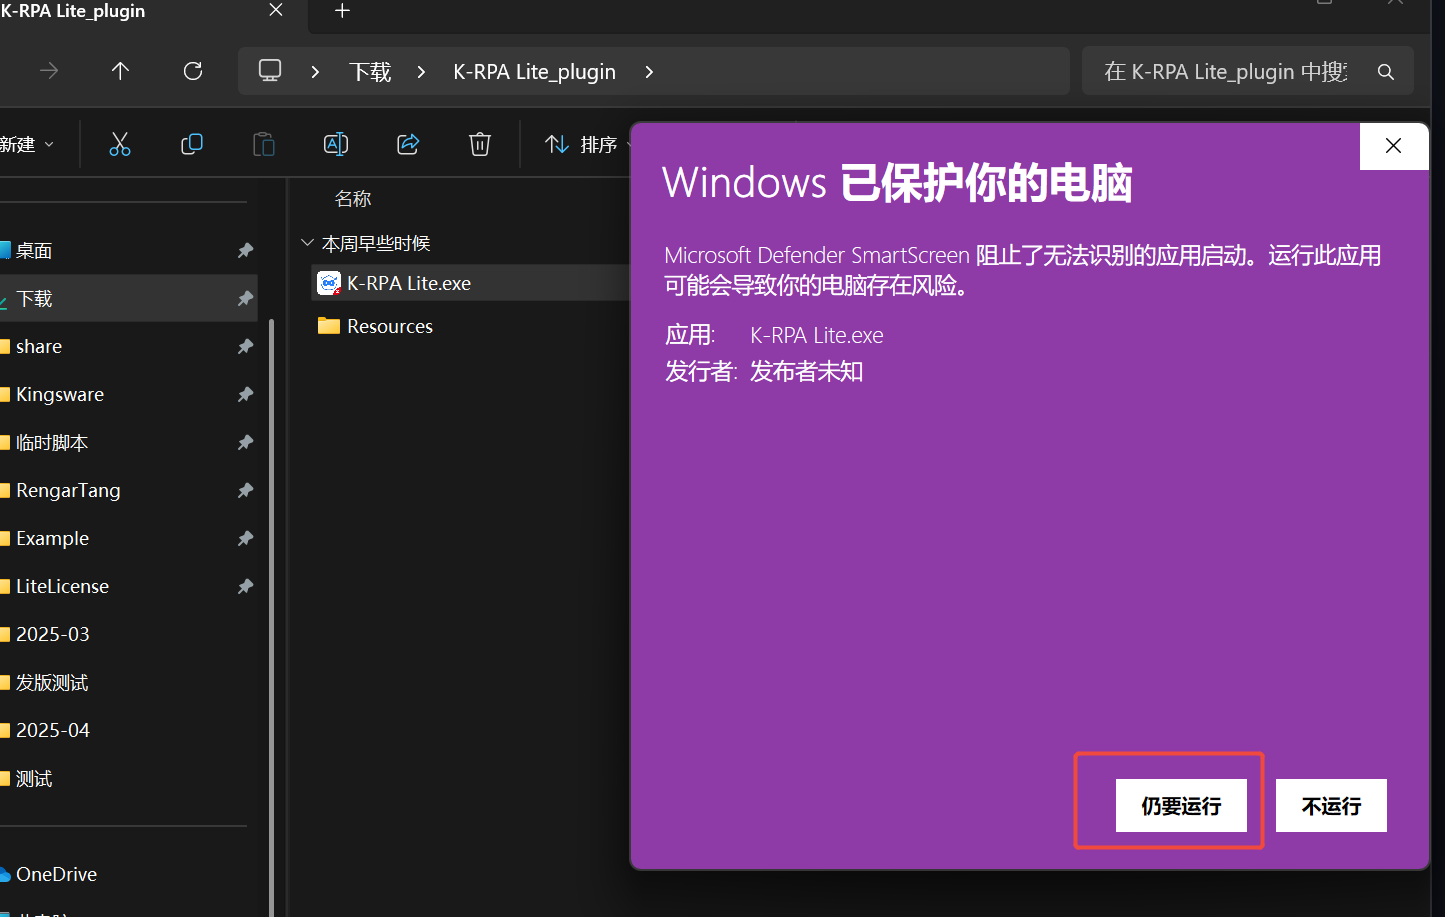Click the paste clipboard icon in toolbar
The height and width of the screenshot is (917, 1445).
(x=264, y=145)
